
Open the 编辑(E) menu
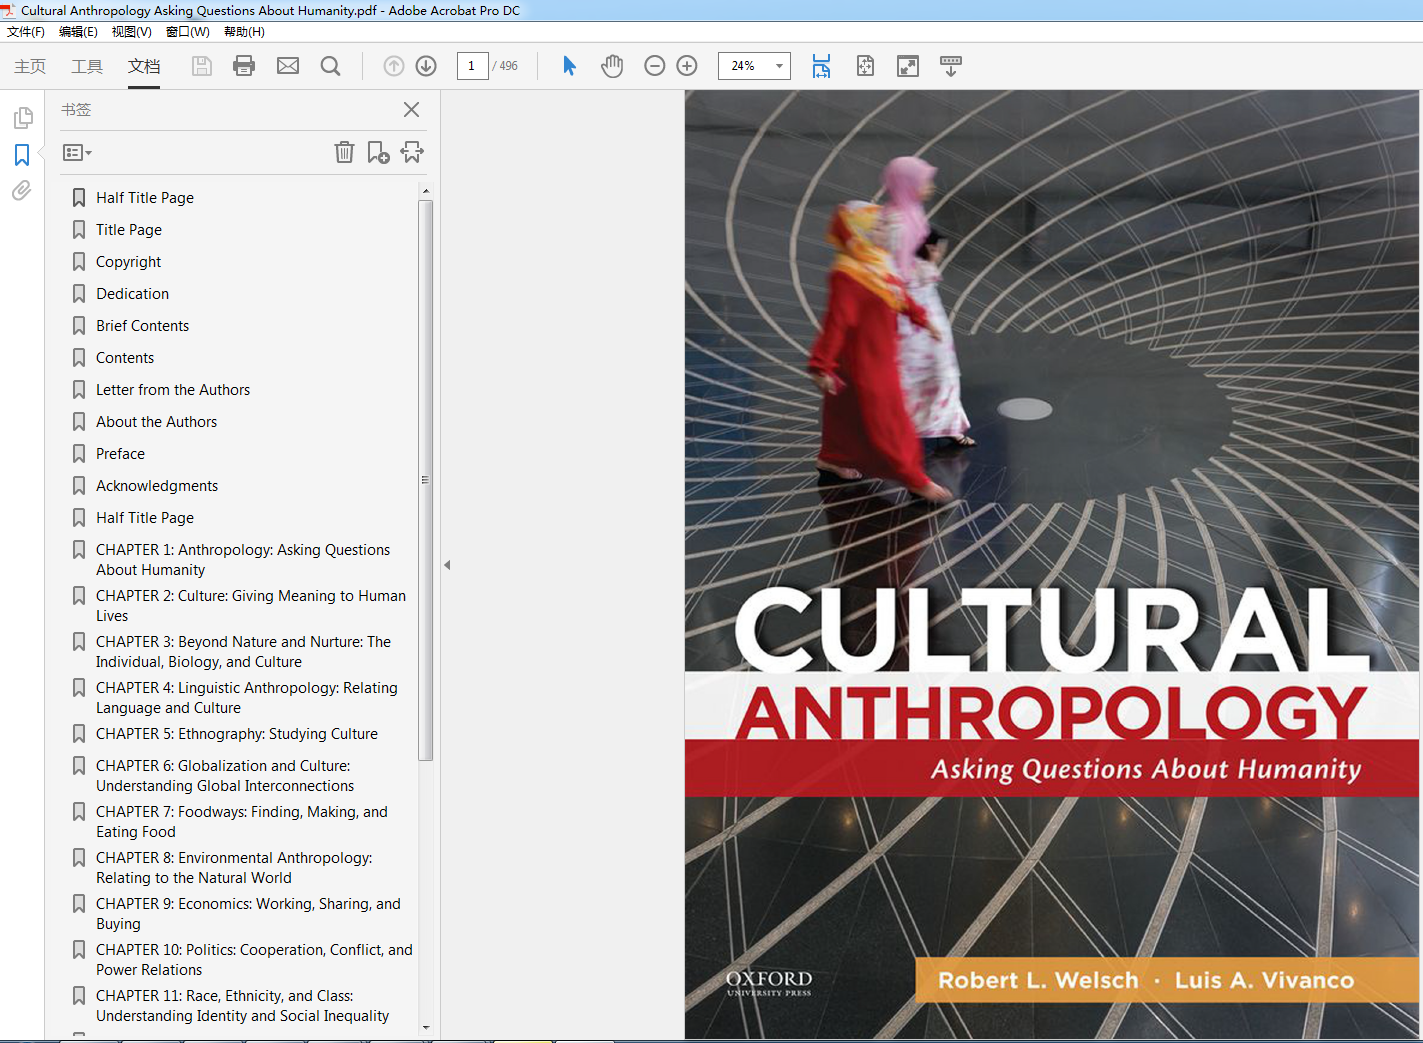coord(78,32)
